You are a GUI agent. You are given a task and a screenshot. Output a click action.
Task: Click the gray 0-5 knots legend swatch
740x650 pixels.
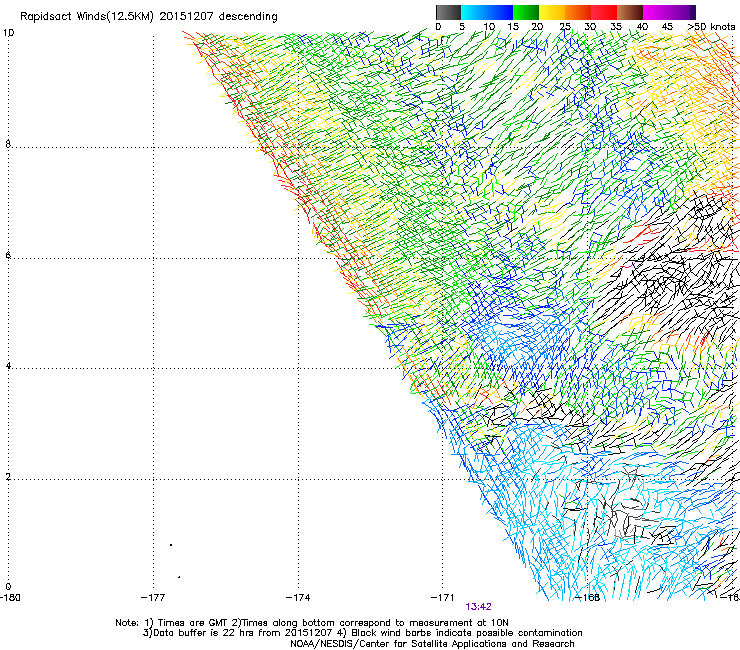[x=448, y=12]
